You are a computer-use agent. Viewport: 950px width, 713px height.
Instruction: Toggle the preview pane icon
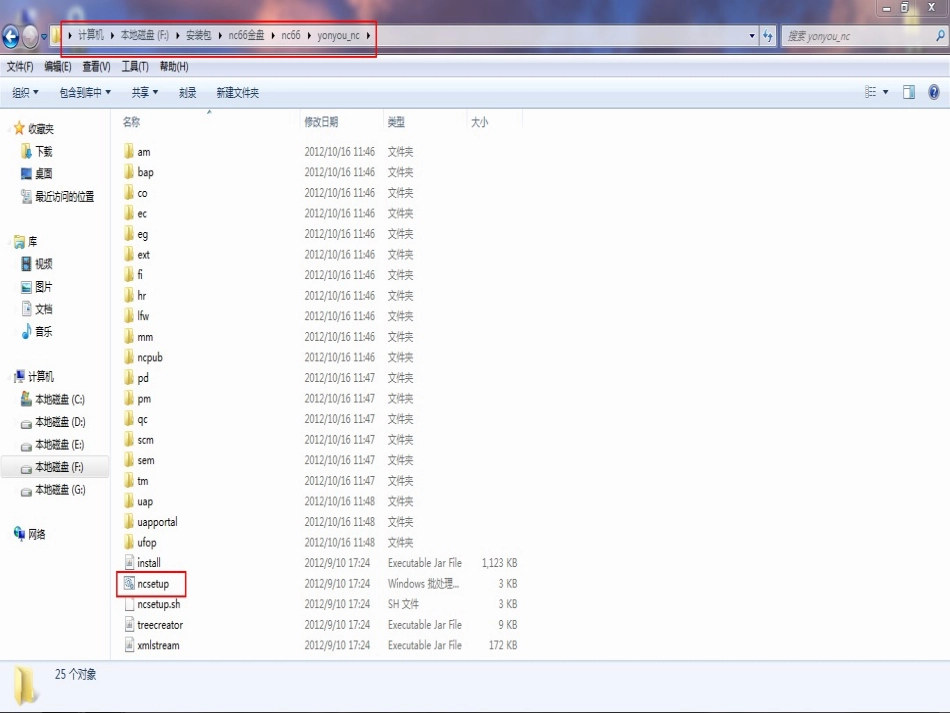tap(909, 92)
